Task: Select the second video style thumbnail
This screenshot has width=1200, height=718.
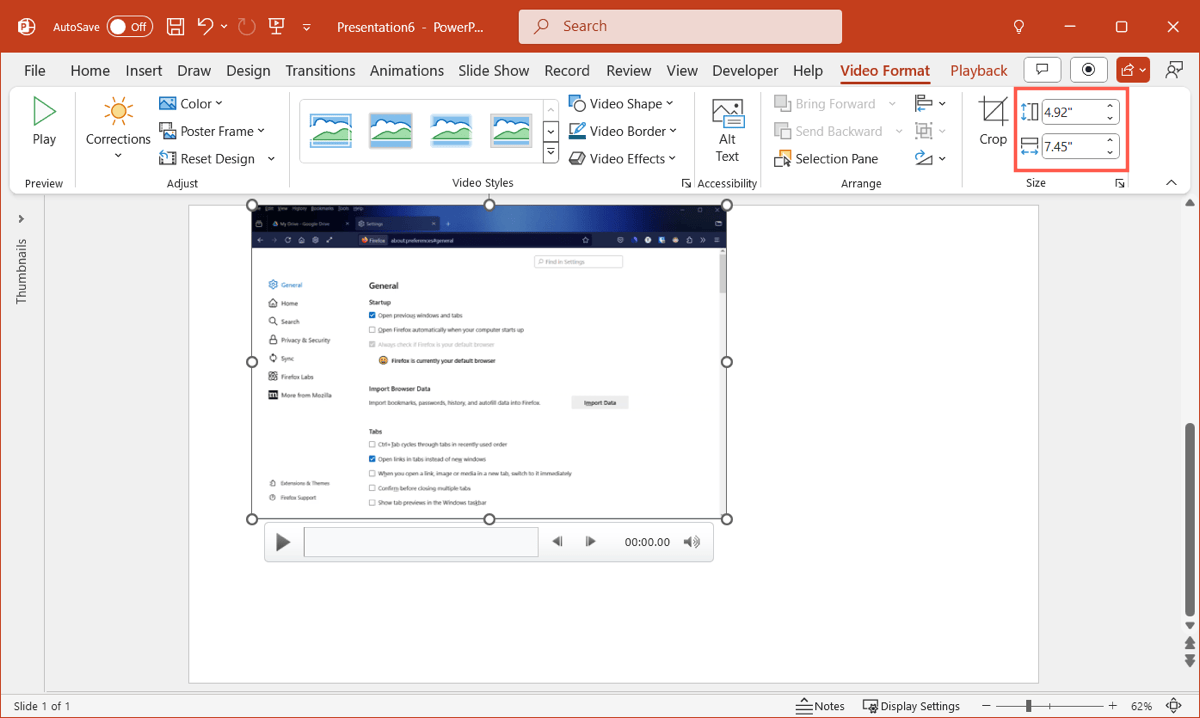Action: pyautogui.click(x=391, y=131)
